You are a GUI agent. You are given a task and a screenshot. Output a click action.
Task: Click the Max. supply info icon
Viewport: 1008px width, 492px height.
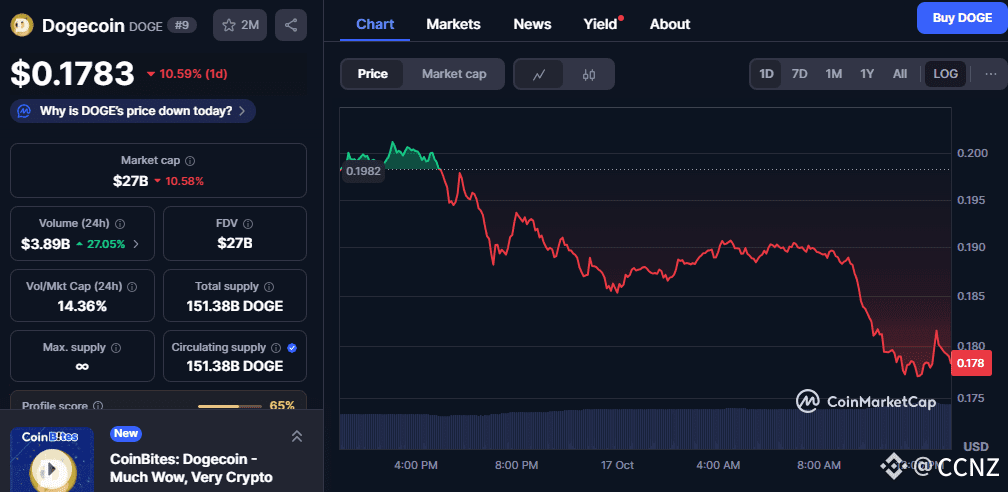coord(116,348)
